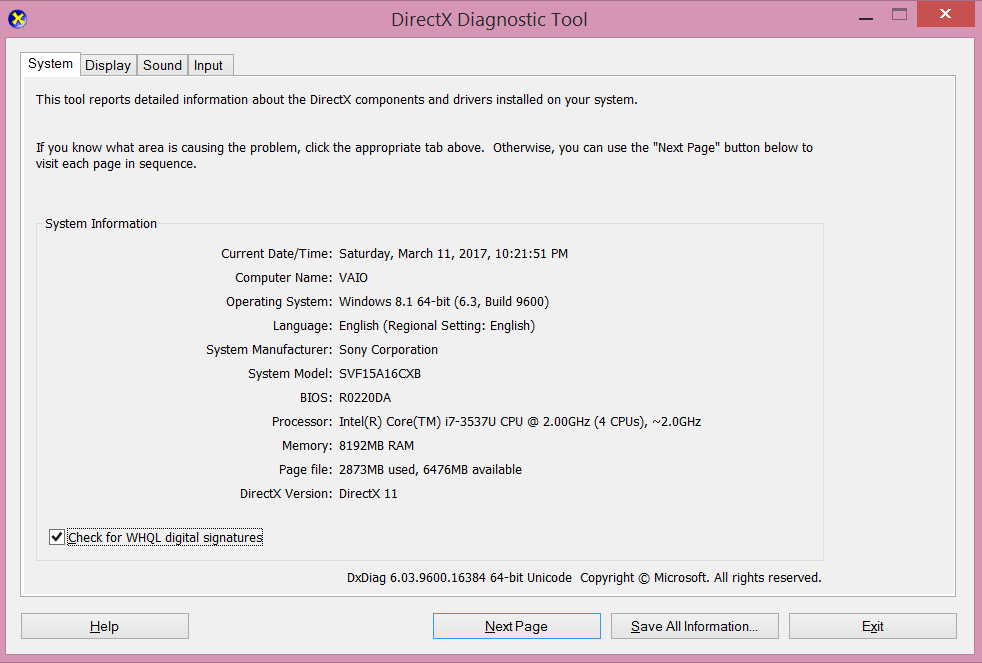
Task: Open the Input tab
Action: click(208, 65)
